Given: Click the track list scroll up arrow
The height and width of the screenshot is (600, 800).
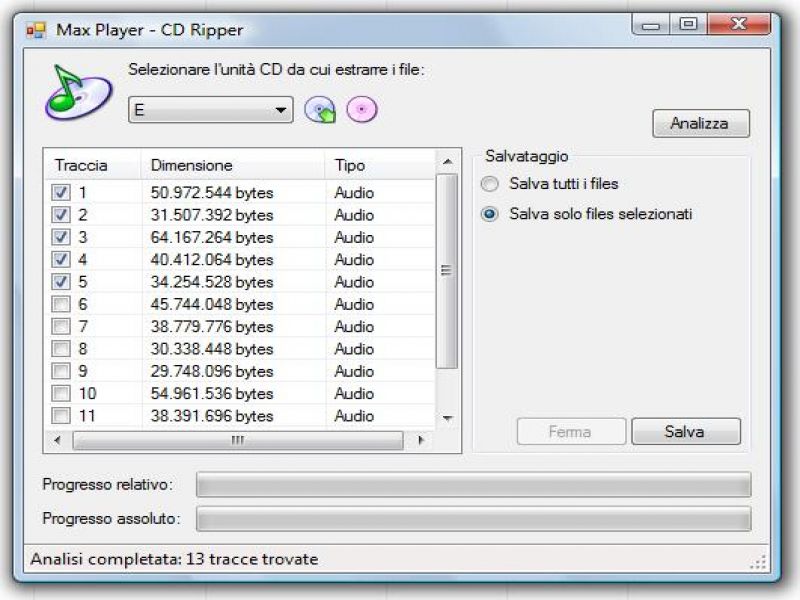Looking at the screenshot, I should tap(447, 162).
